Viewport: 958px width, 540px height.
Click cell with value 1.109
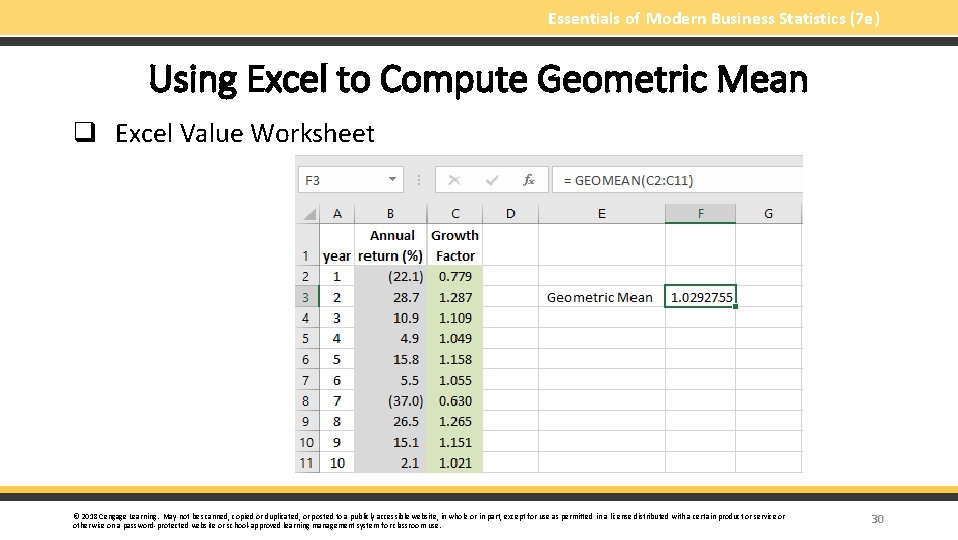[455, 318]
